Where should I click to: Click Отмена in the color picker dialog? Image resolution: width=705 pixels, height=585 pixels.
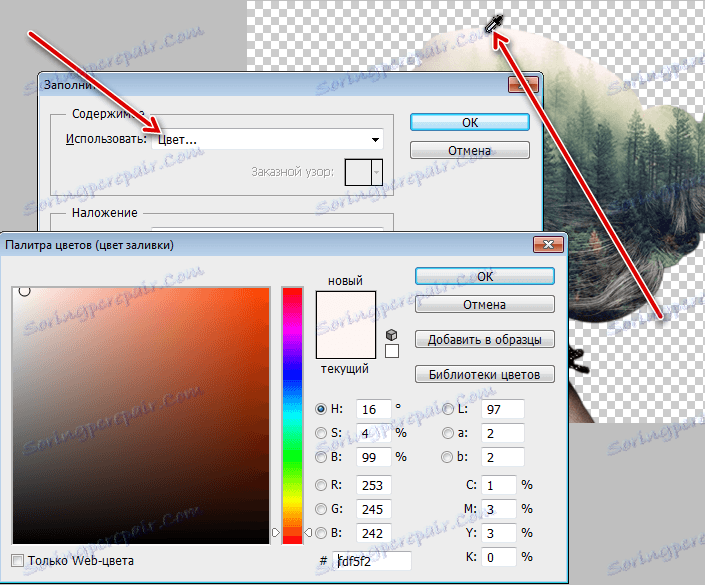485,304
